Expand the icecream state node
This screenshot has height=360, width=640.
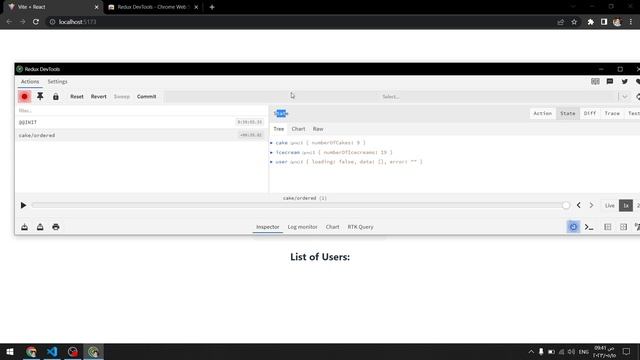[x=271, y=153]
